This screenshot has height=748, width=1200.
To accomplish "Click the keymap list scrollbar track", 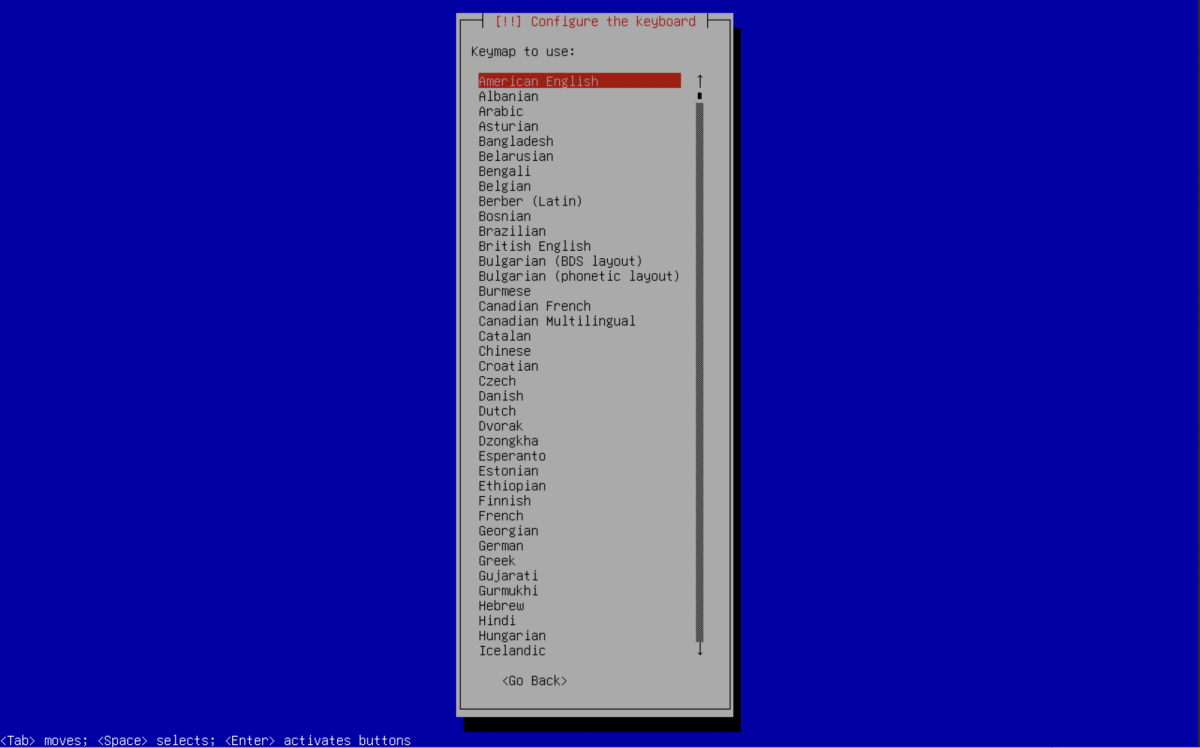I will [x=700, y=370].
